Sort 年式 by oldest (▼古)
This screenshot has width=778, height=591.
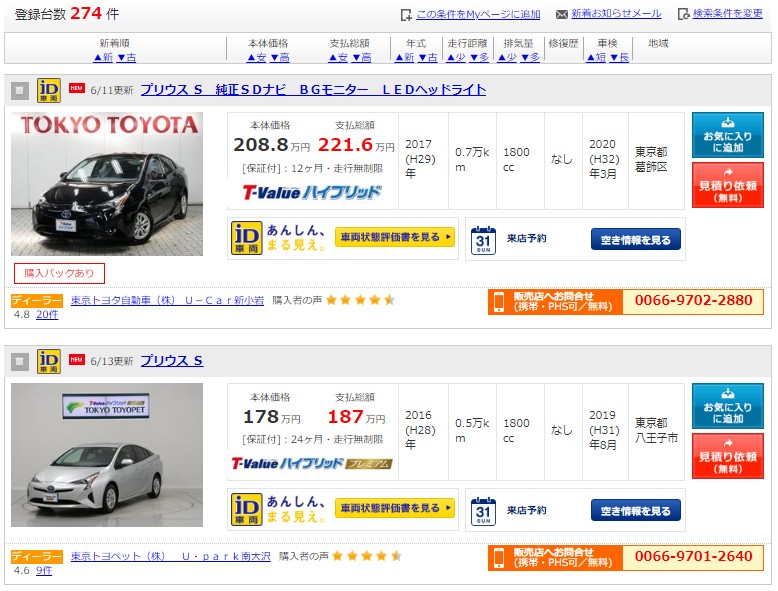coord(428,57)
